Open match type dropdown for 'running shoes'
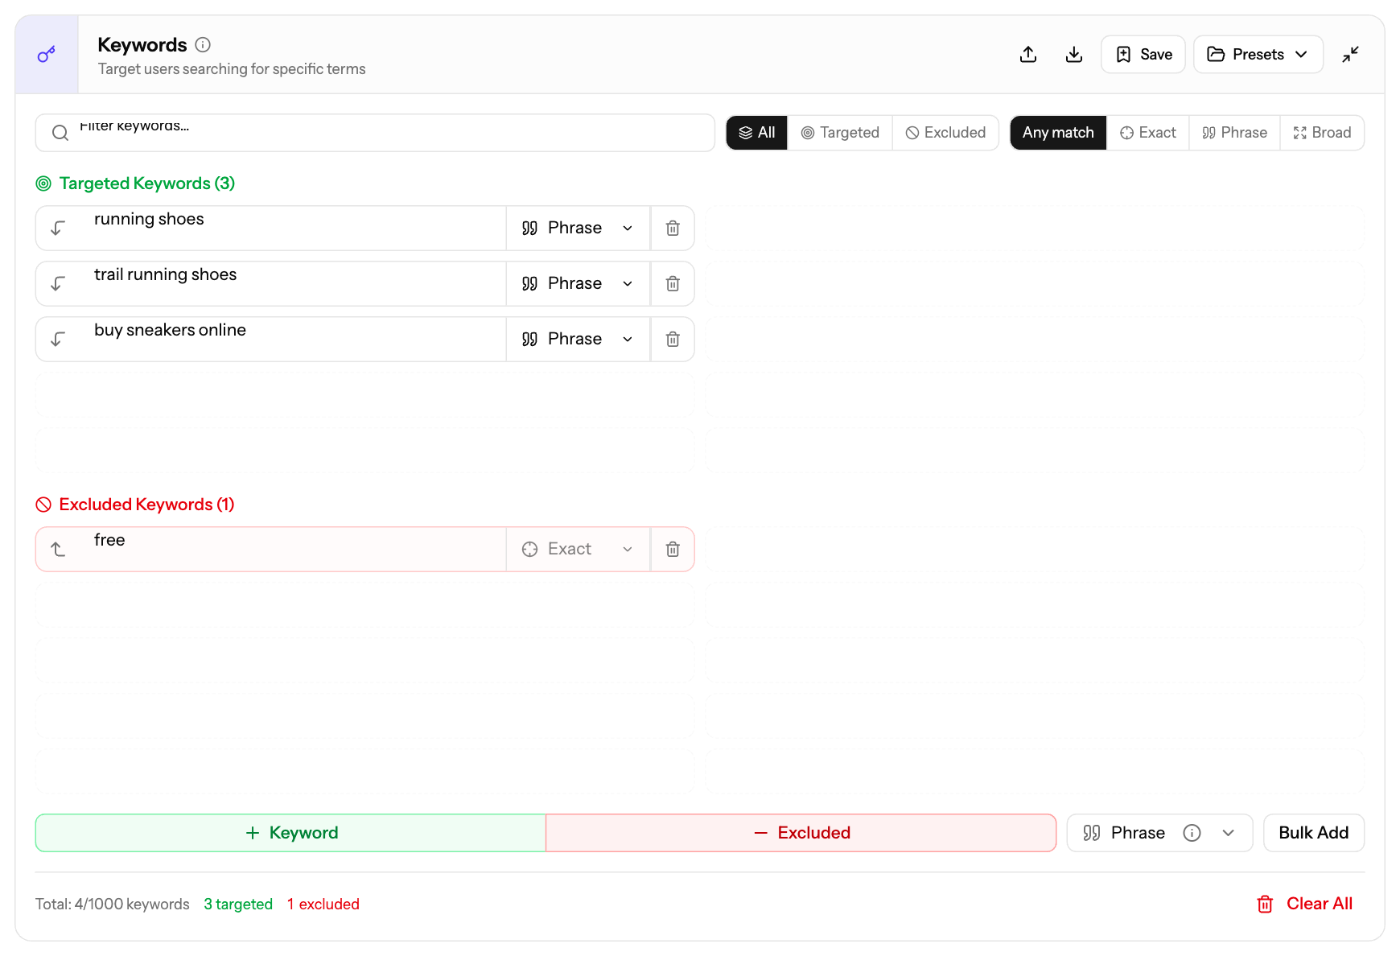This screenshot has height=956, width=1400. tap(578, 228)
